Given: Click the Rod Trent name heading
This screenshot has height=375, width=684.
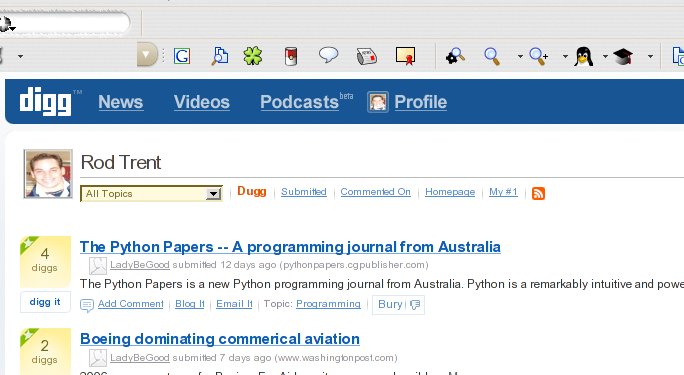Looking at the screenshot, I should pos(121,162).
